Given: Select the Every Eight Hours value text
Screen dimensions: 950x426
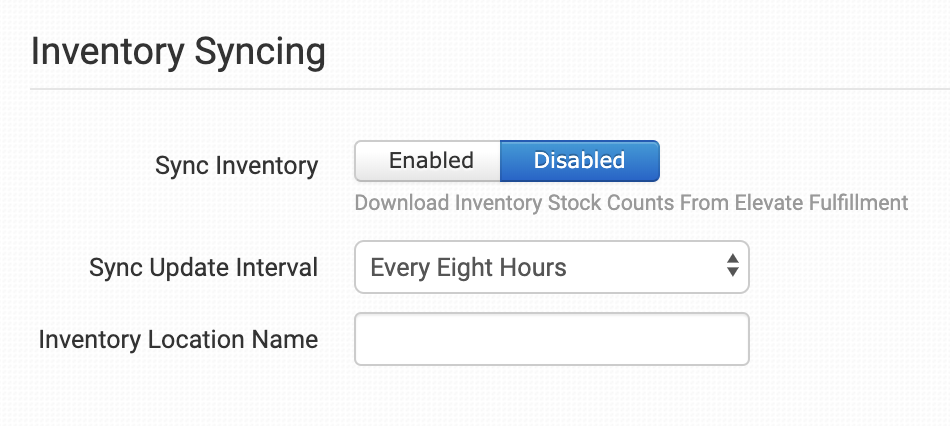Looking at the screenshot, I should (468, 268).
